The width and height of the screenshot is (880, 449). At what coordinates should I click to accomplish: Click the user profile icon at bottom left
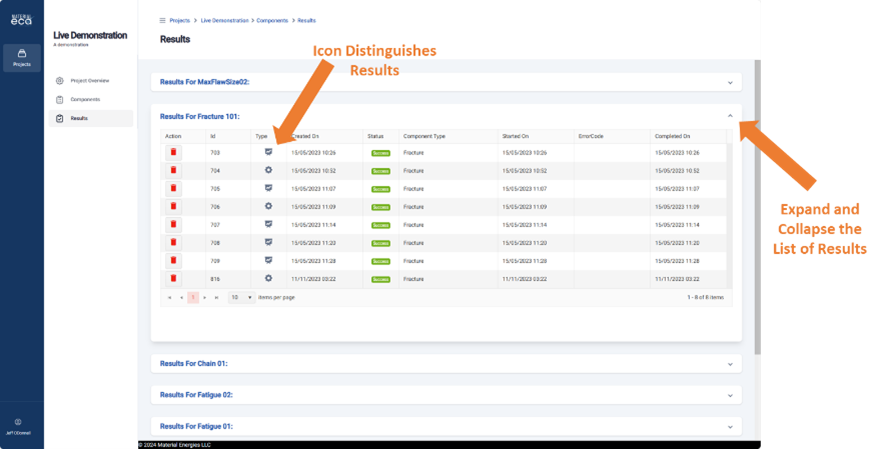pyautogui.click(x=18, y=422)
